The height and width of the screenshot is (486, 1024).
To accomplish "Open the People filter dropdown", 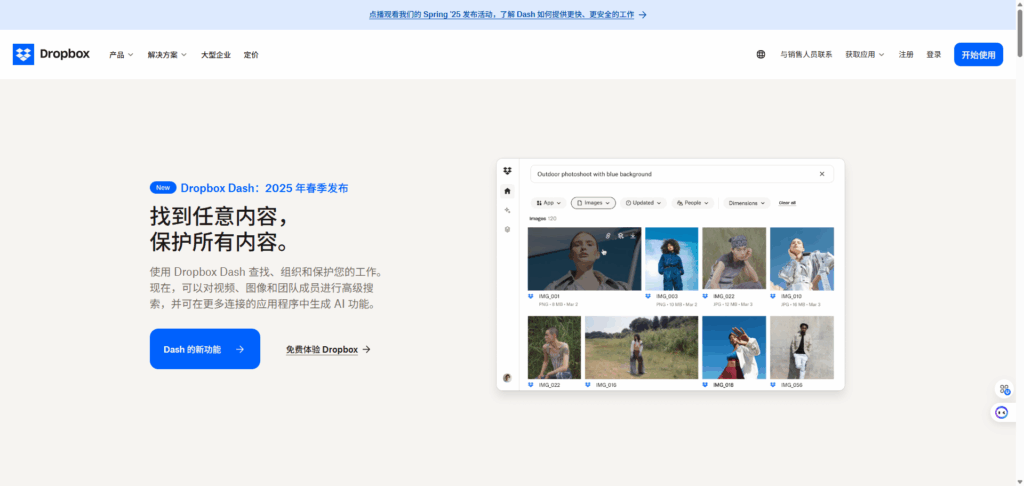I will coord(692,203).
